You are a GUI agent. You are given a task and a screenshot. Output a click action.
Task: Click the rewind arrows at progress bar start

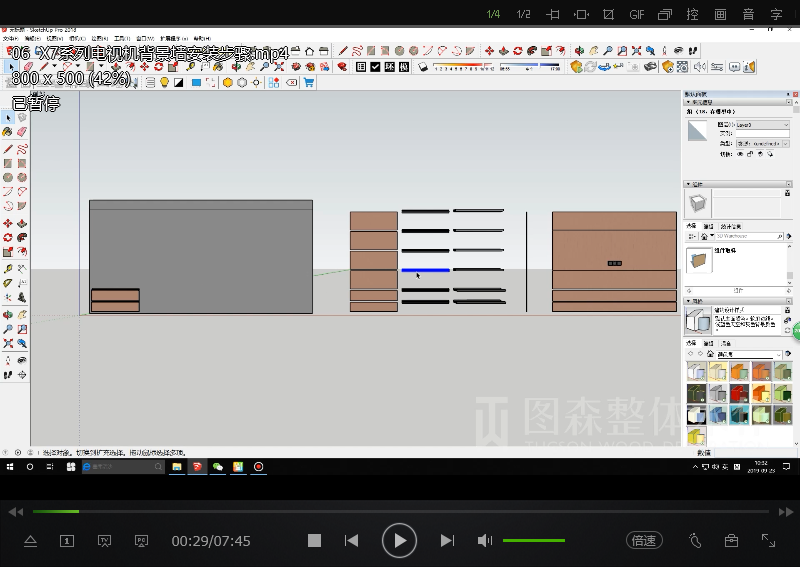tap(15, 511)
